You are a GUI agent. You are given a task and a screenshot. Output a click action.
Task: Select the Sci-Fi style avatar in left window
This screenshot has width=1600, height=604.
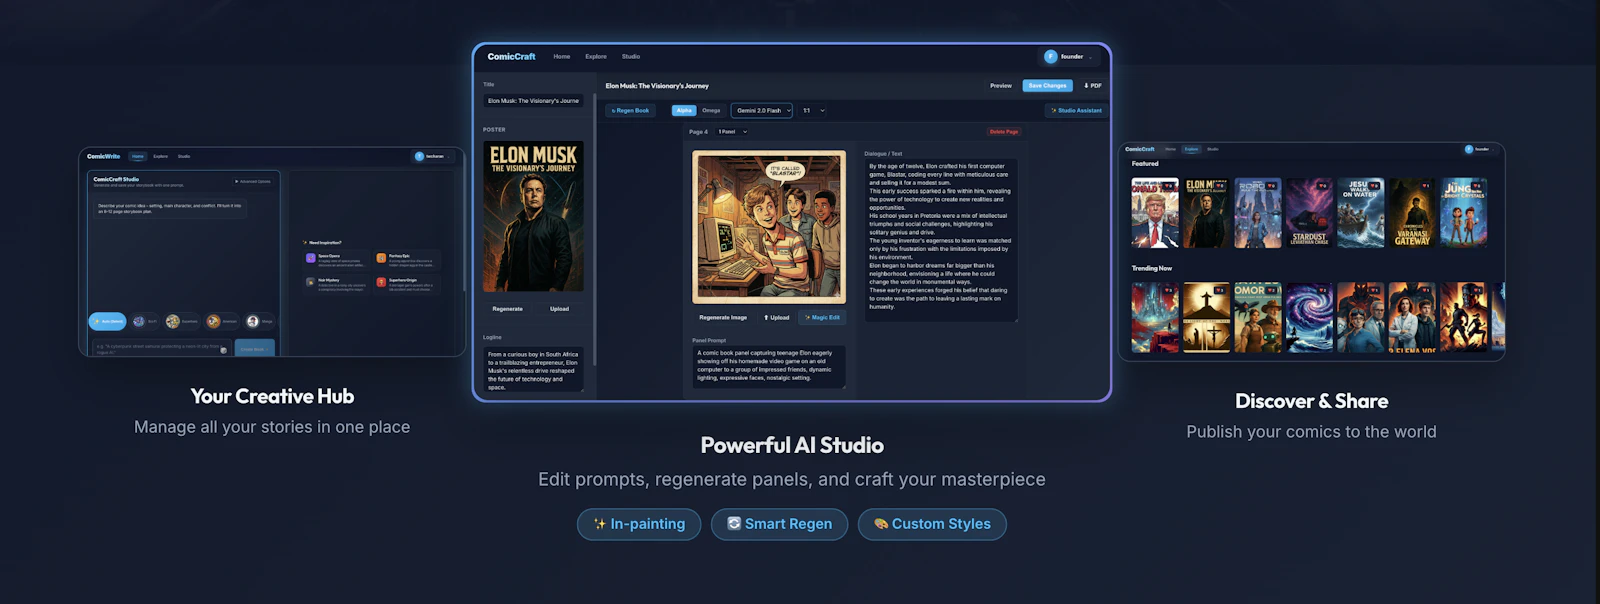click(x=139, y=321)
